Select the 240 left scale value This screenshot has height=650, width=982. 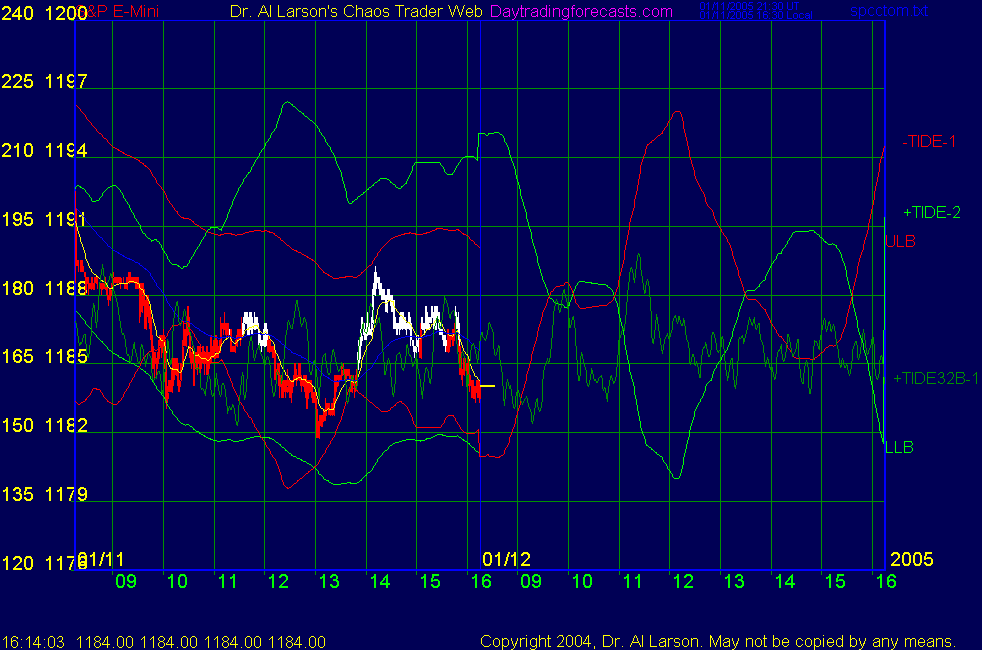tap(19, 13)
